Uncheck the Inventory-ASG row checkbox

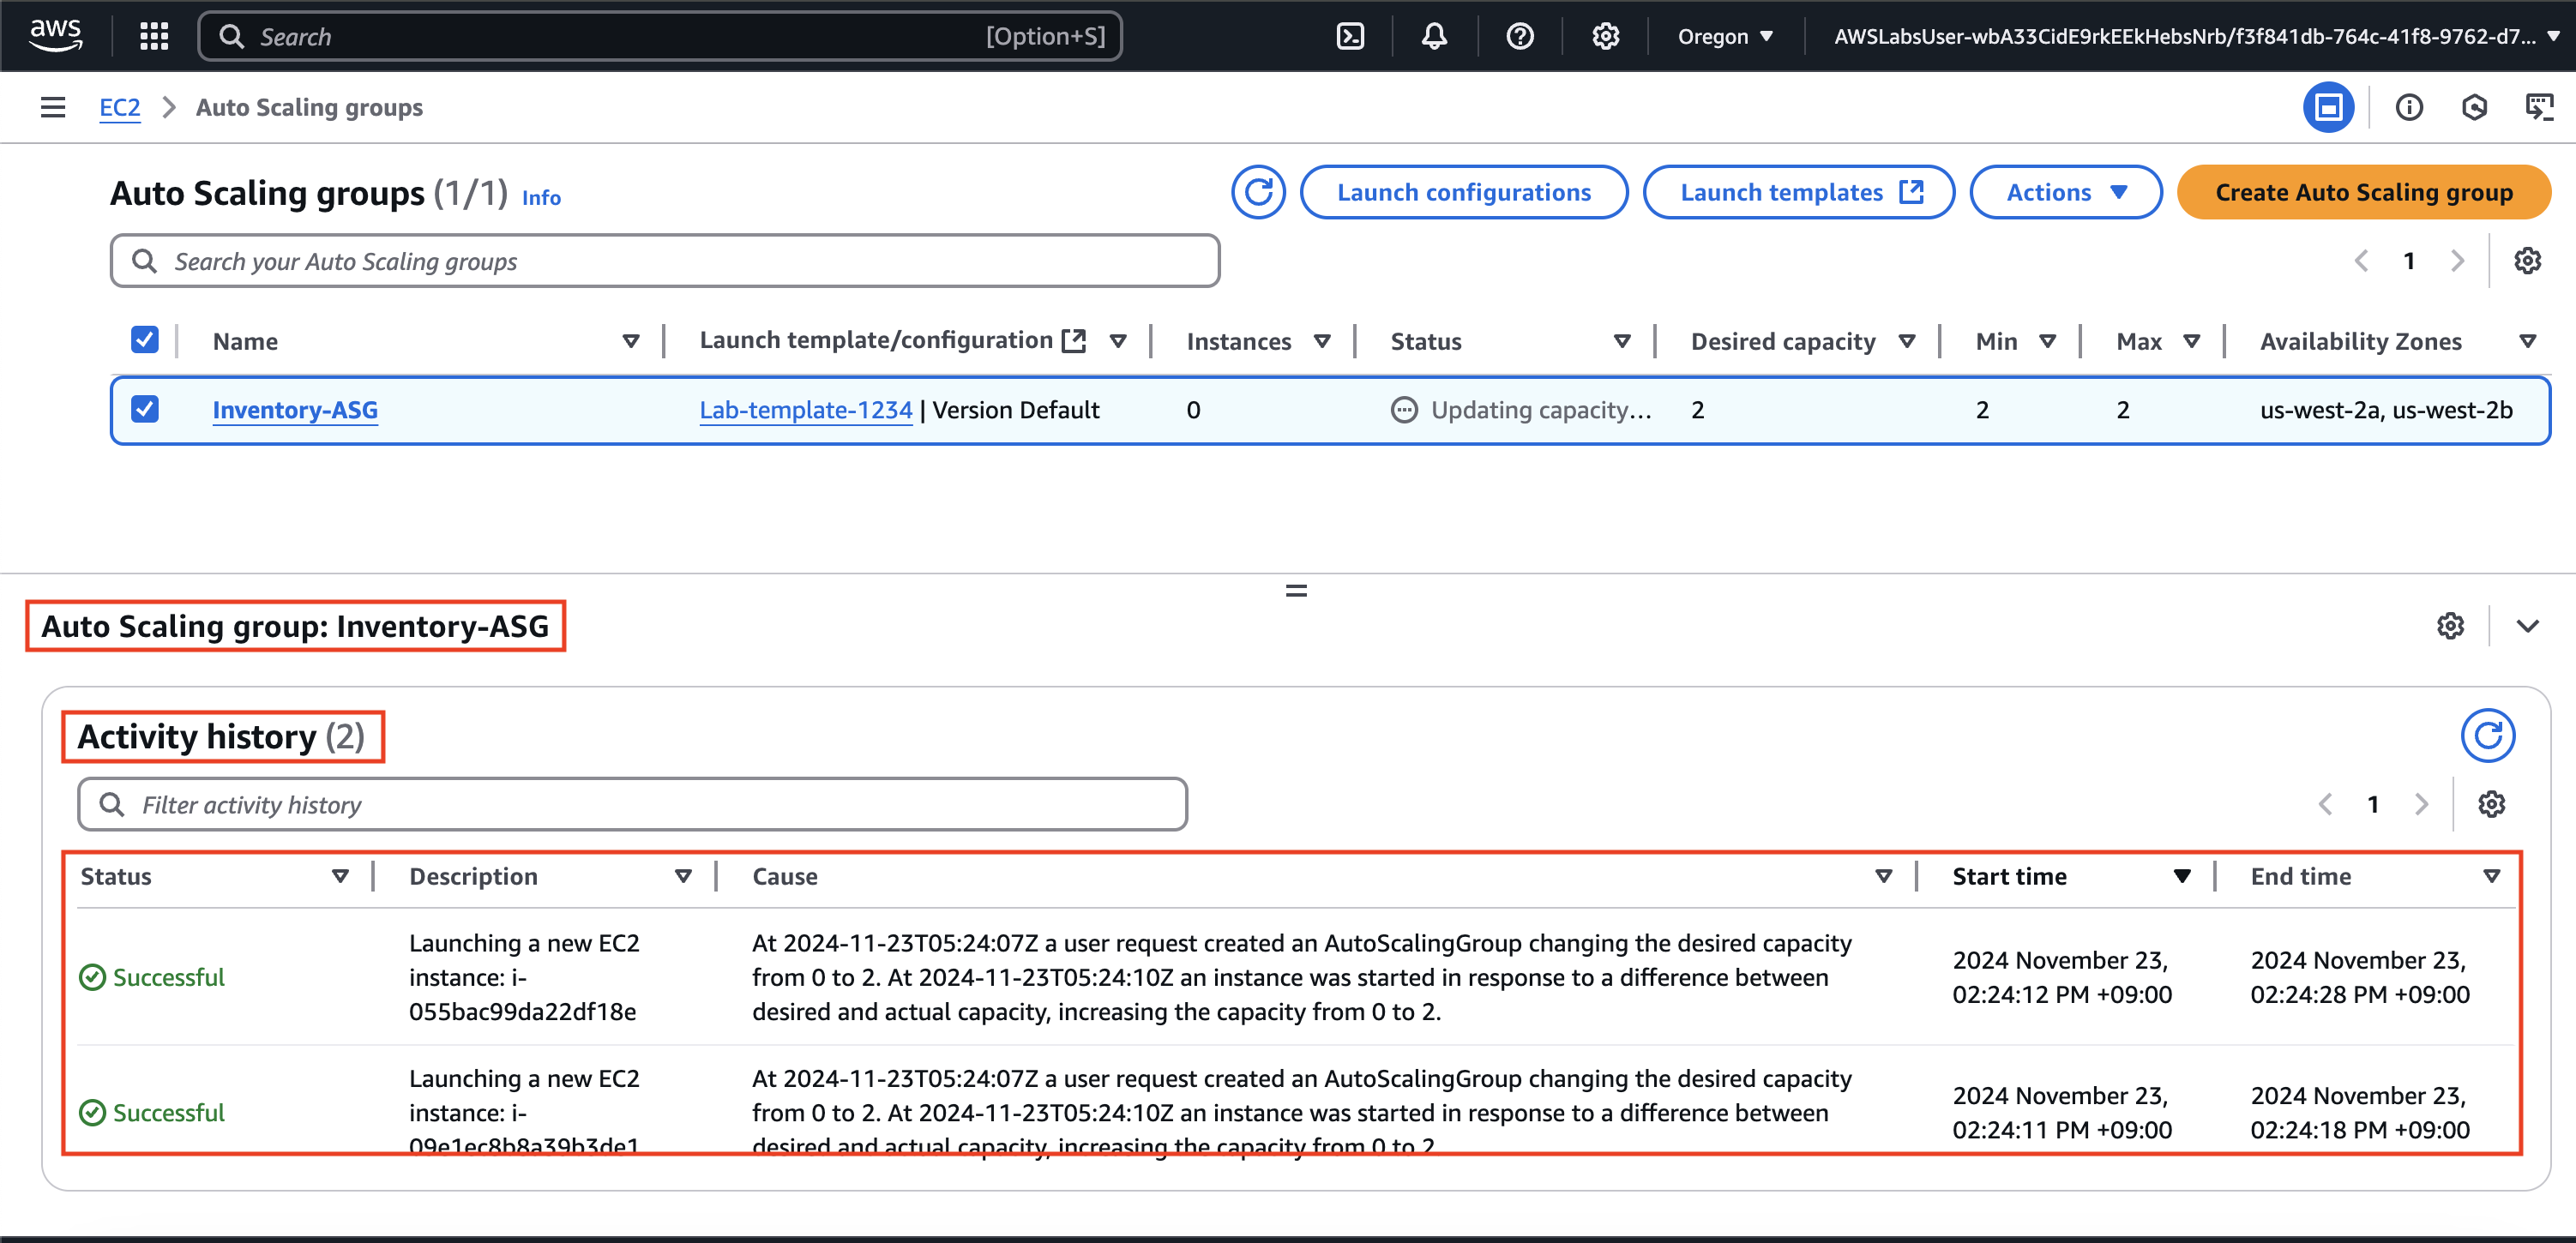[x=145, y=409]
